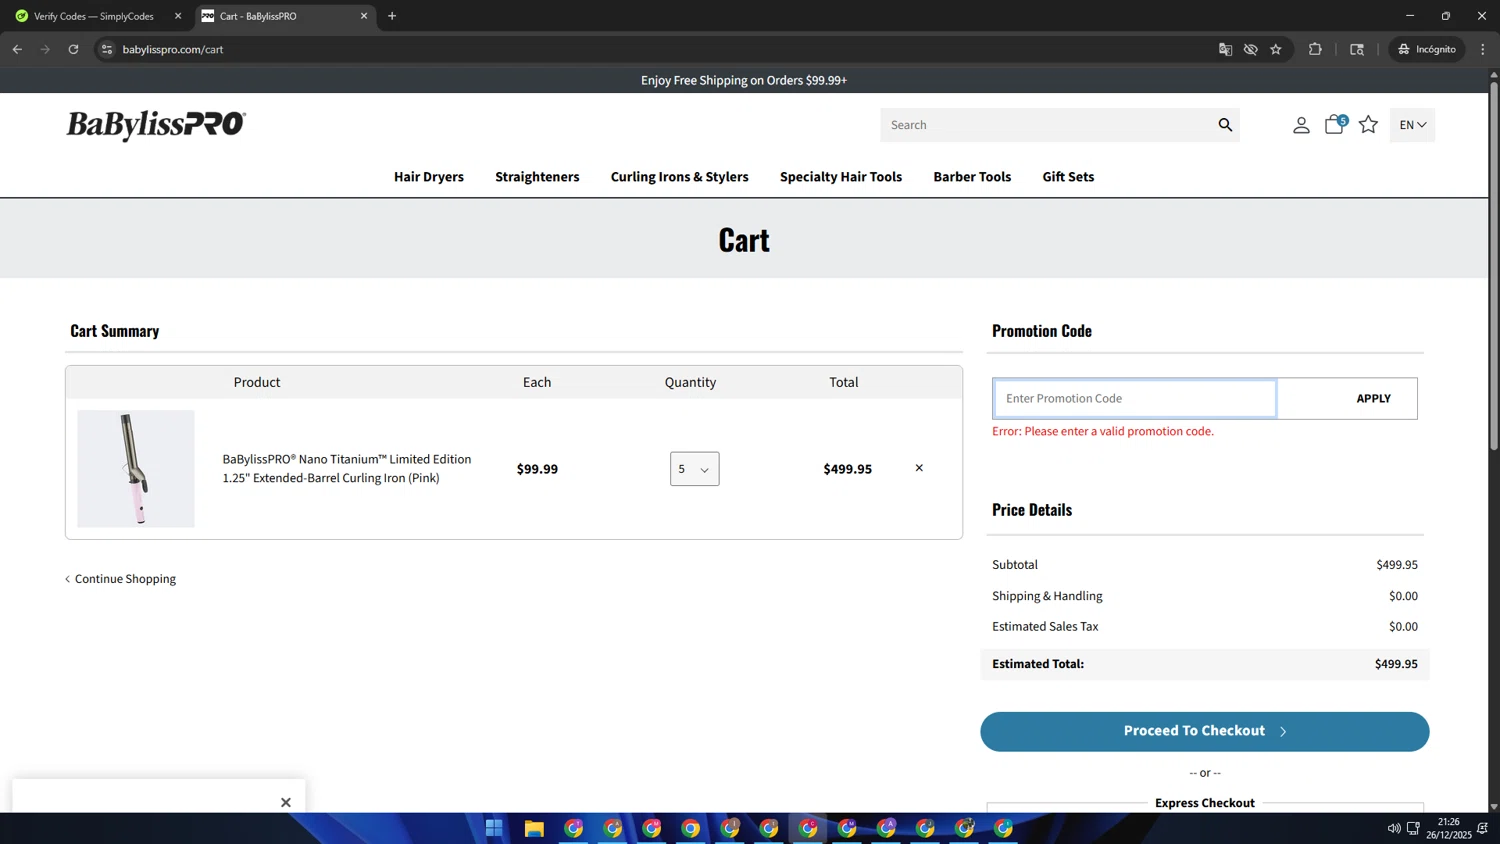Close the Verify Codes SimplyCodes tab
This screenshot has height=844, width=1500.
(178, 16)
